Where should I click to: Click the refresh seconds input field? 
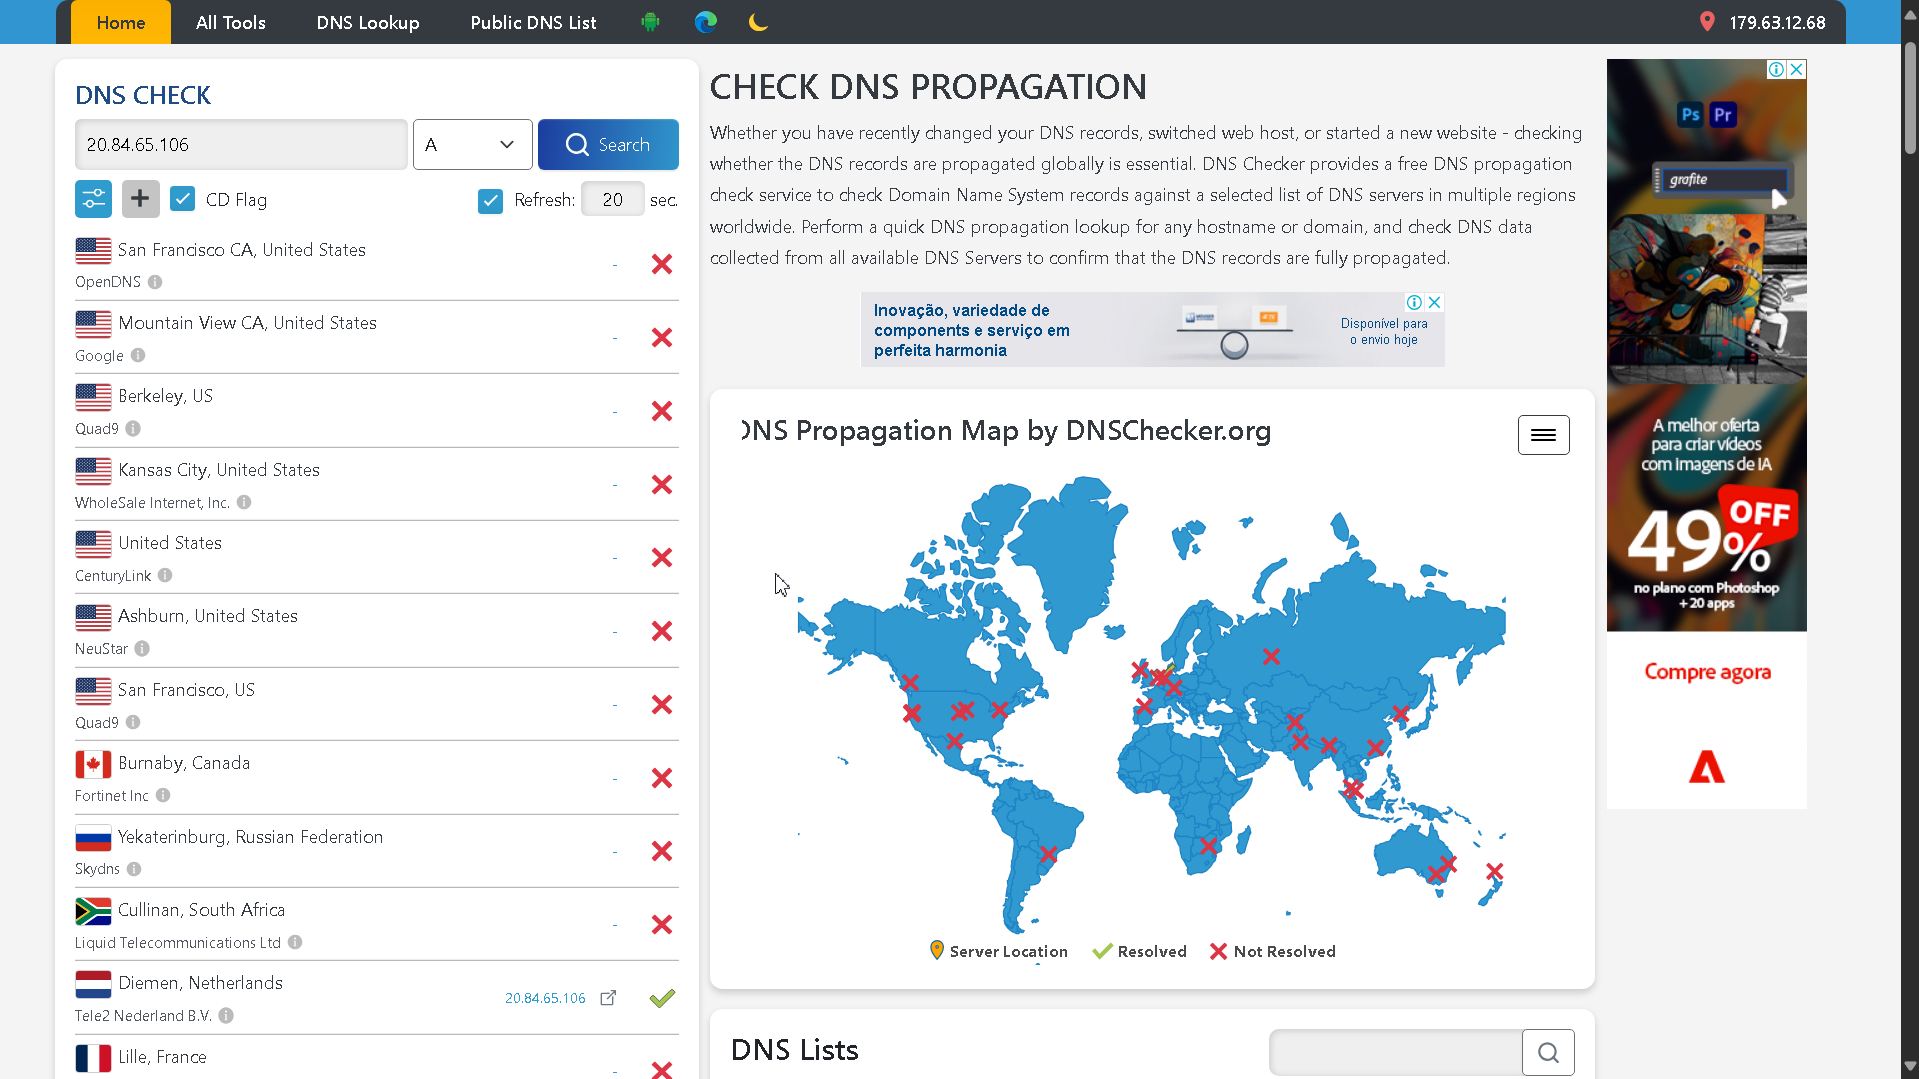click(x=613, y=200)
